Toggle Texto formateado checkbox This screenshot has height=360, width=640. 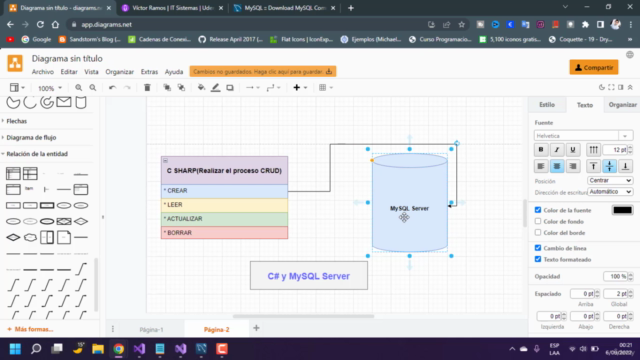click(538, 259)
